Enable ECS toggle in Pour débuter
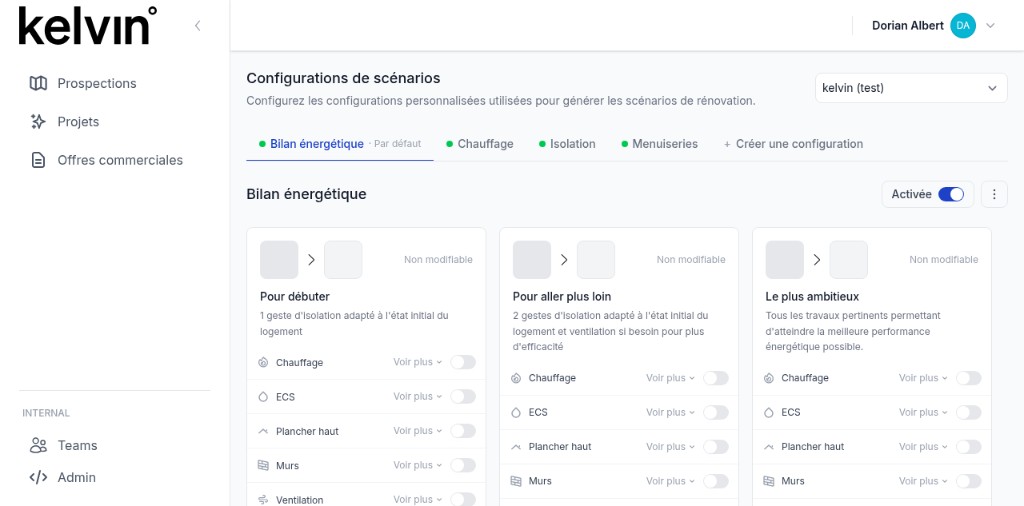The width and height of the screenshot is (1024, 506). tap(463, 397)
